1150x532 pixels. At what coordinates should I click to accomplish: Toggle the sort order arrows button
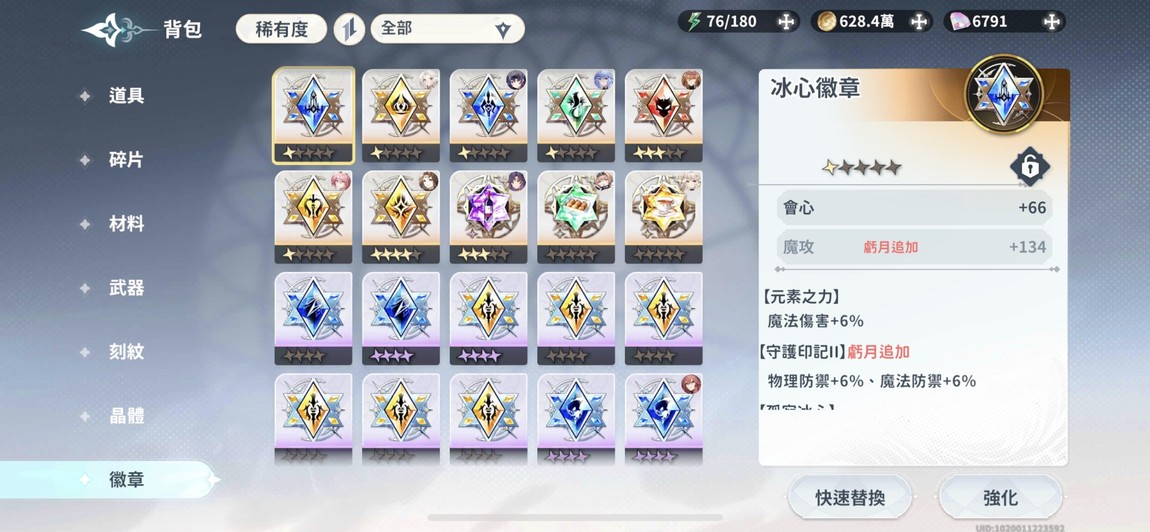349,29
